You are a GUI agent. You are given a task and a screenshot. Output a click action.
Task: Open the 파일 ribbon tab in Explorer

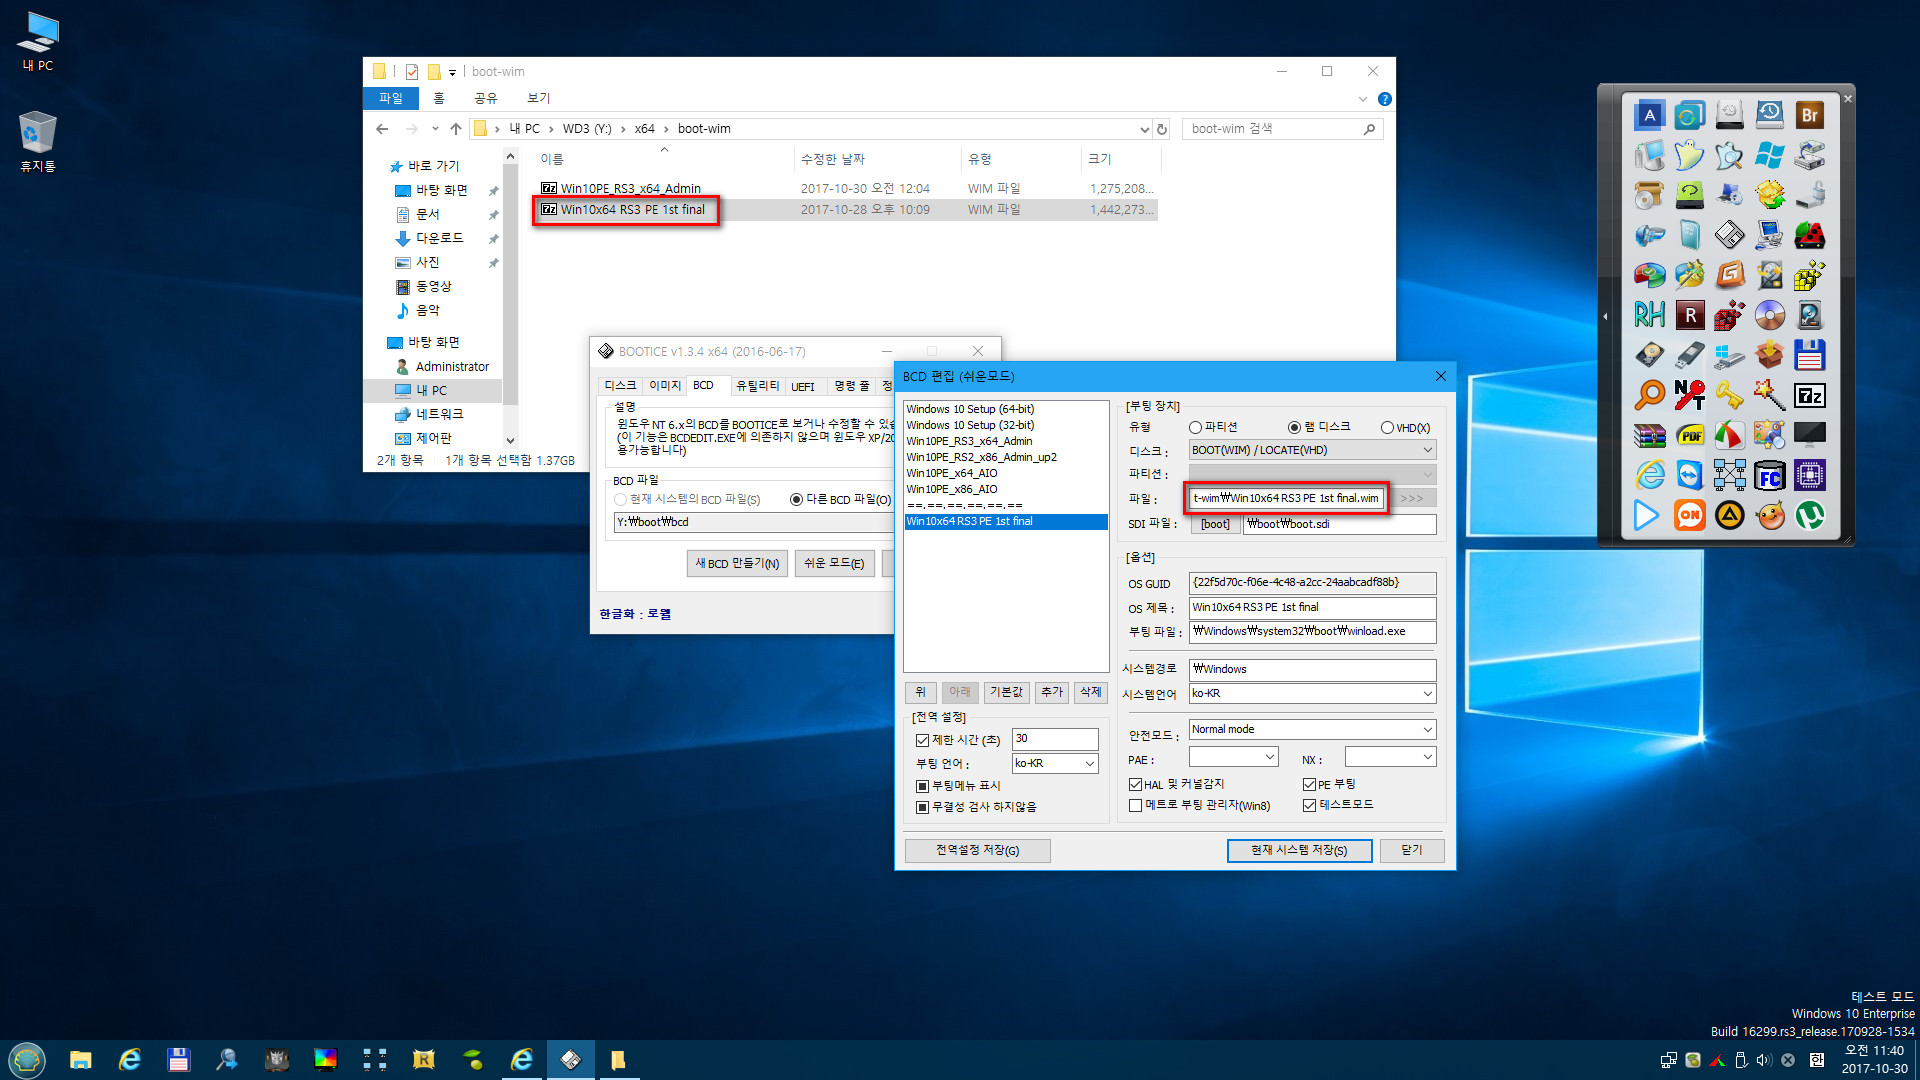(391, 98)
